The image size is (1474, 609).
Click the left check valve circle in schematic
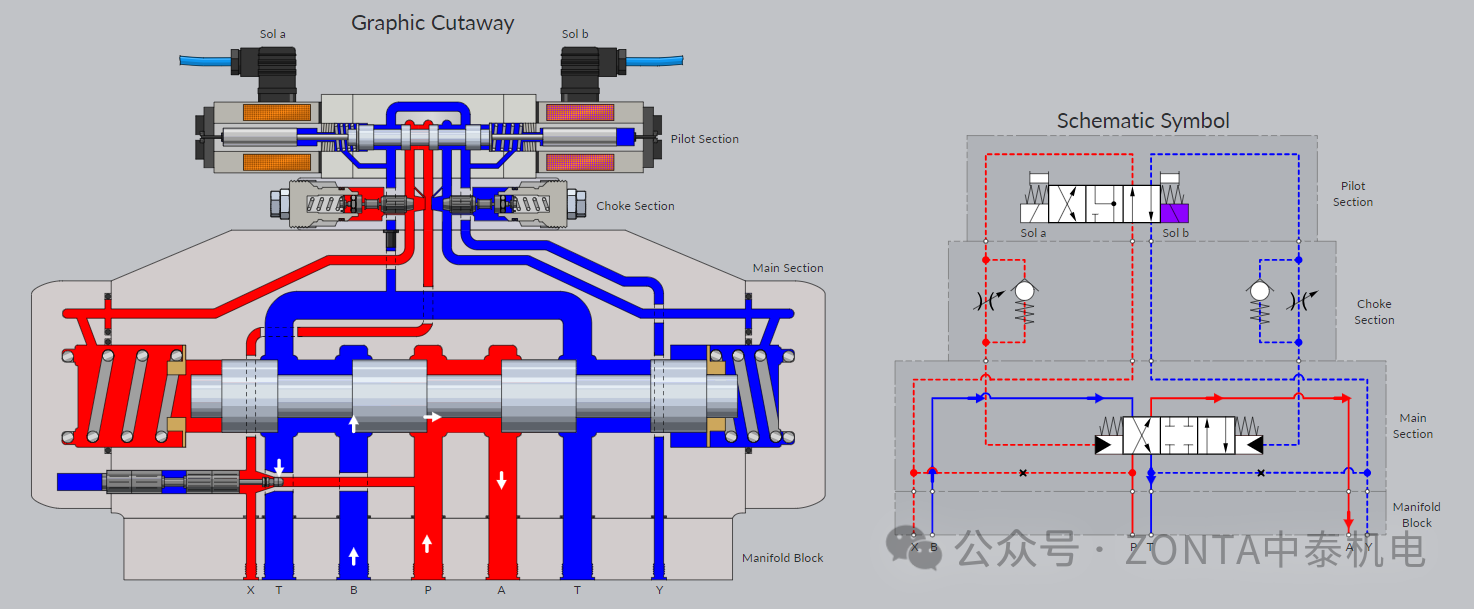point(1024,291)
